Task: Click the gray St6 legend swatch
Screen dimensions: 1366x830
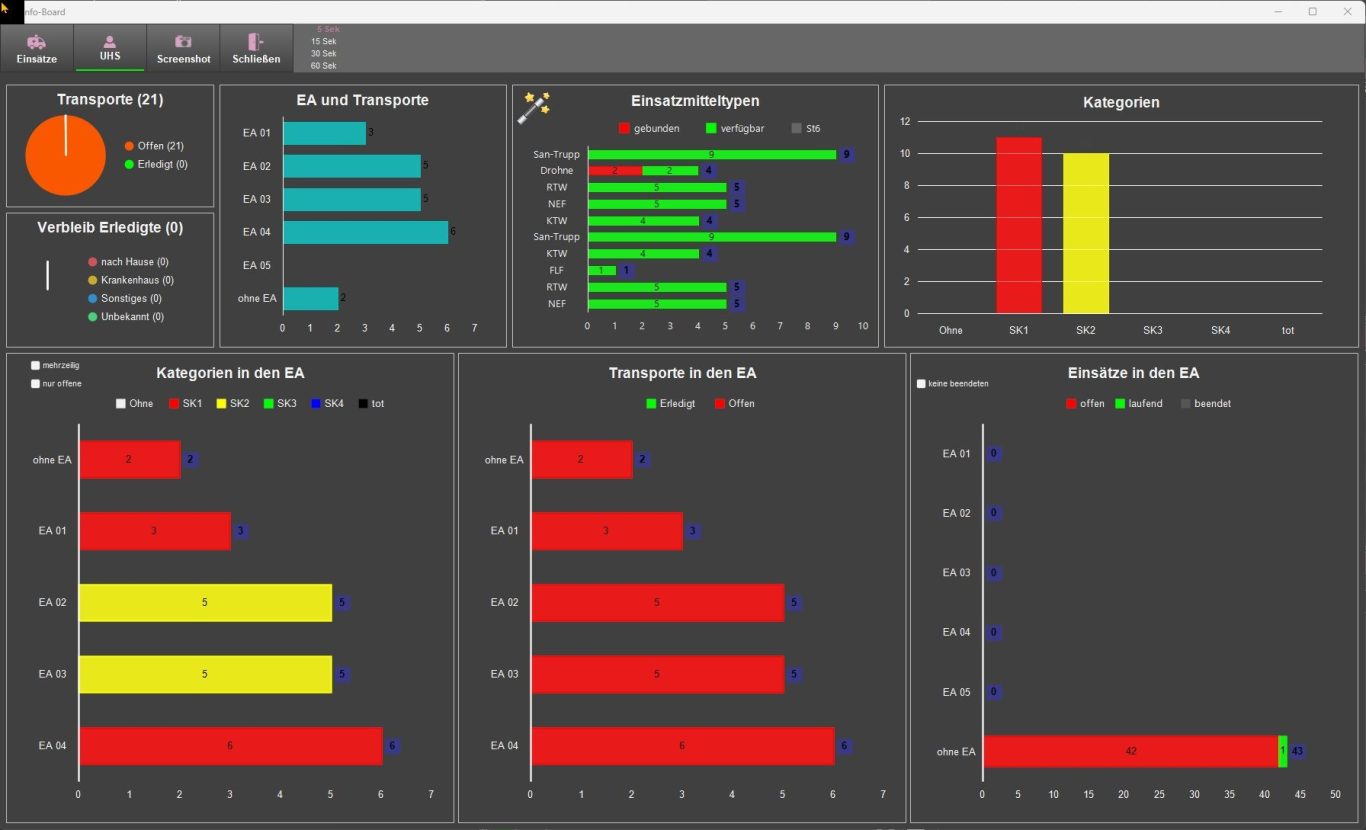Action: coord(797,129)
